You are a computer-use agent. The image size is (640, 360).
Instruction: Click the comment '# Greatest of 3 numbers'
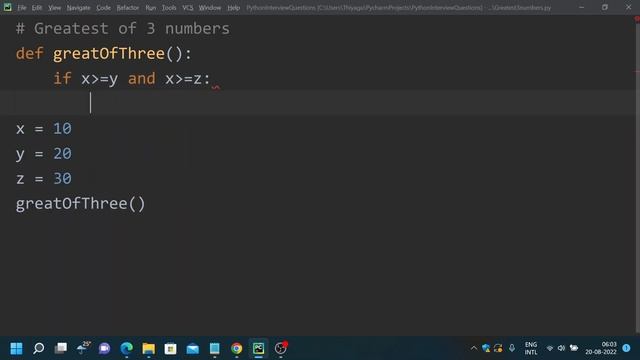[122, 29]
